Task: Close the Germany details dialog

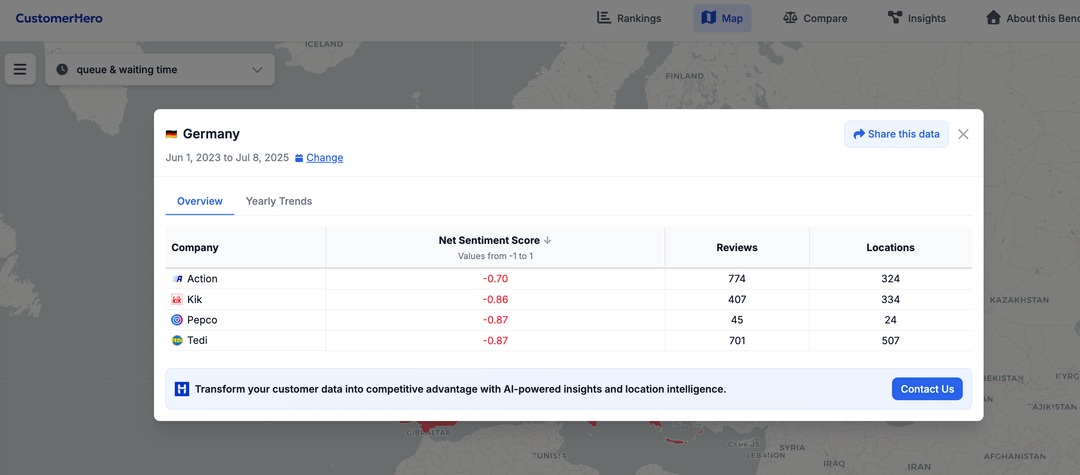Action: [x=963, y=134]
